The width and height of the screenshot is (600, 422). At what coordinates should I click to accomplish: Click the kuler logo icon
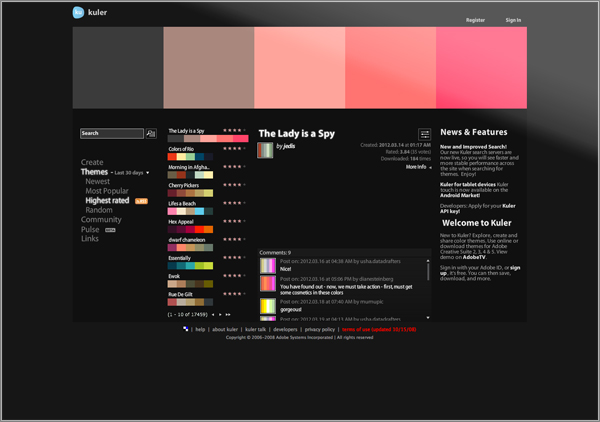[78, 12]
